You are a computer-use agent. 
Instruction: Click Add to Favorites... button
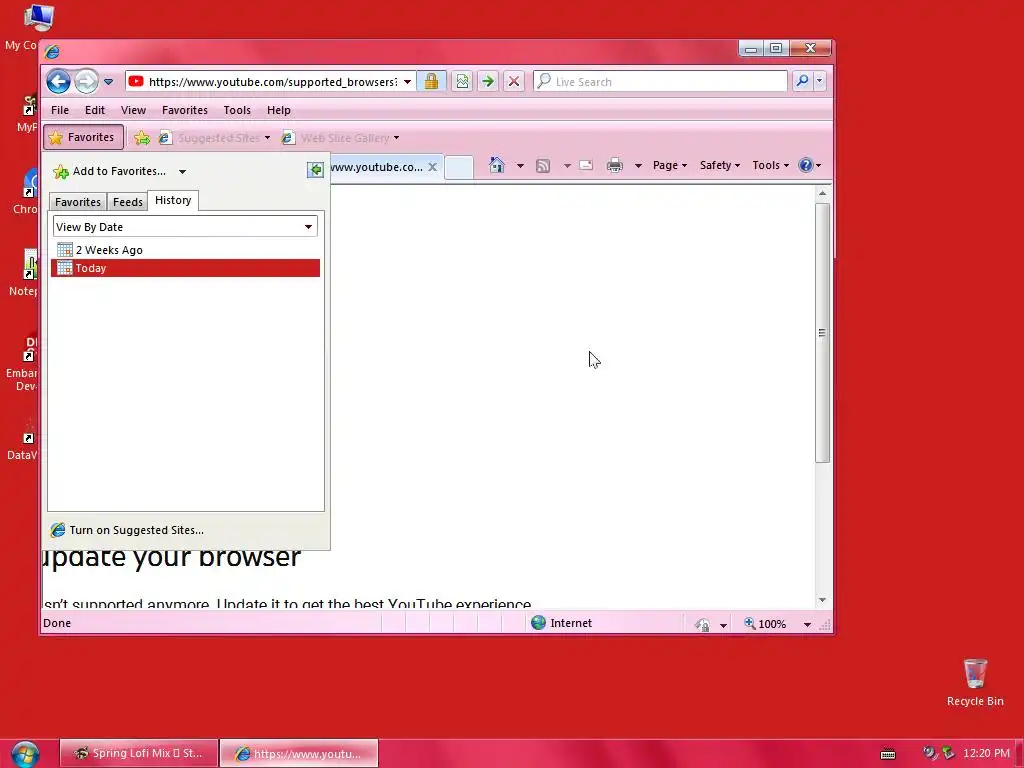click(110, 171)
